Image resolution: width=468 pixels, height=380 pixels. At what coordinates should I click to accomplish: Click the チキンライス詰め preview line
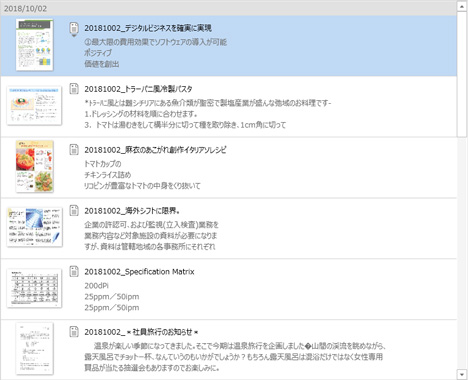coord(108,175)
